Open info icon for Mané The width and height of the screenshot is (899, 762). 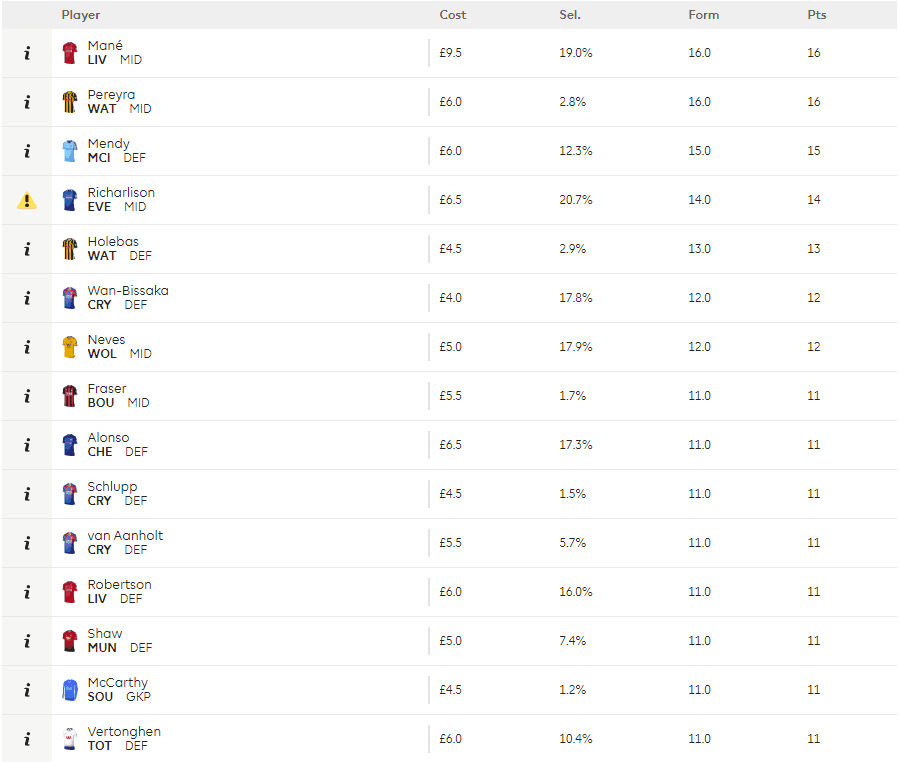pos(27,53)
